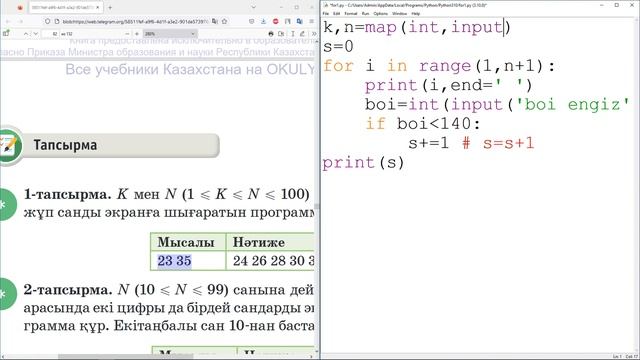640x360 pixels.
Task: Click the '# s=s+1' comment
Action: [498, 143]
